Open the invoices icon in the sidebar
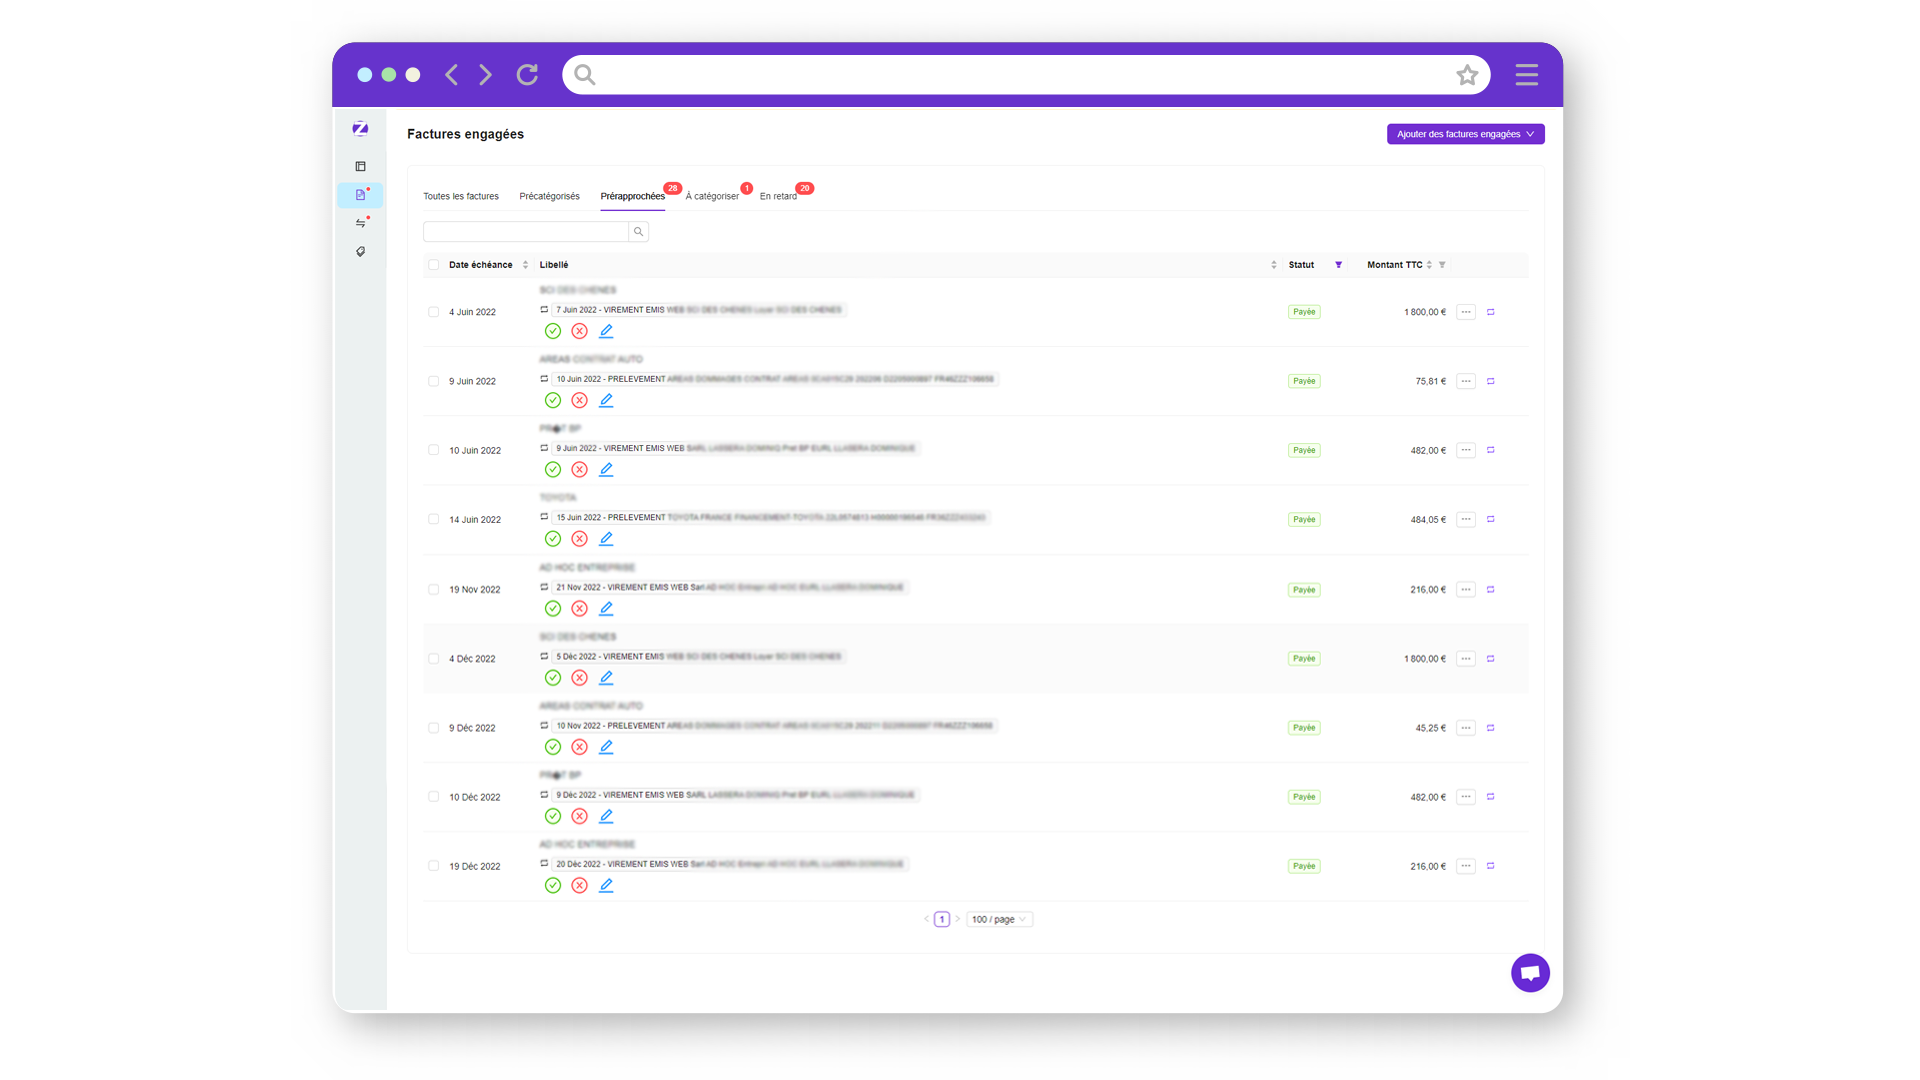The width and height of the screenshot is (1920, 1080). 360,195
